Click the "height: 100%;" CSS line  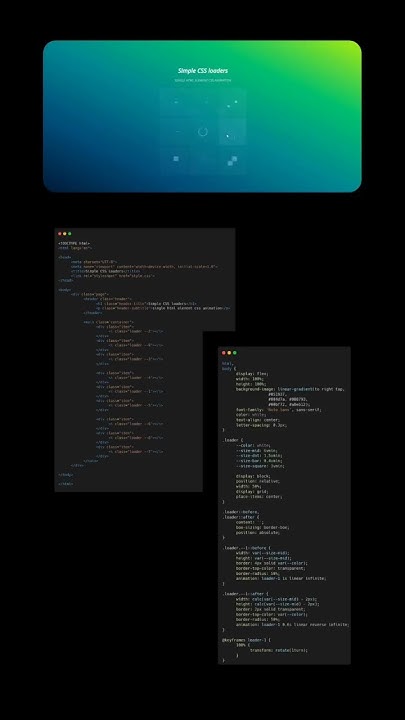point(252,384)
